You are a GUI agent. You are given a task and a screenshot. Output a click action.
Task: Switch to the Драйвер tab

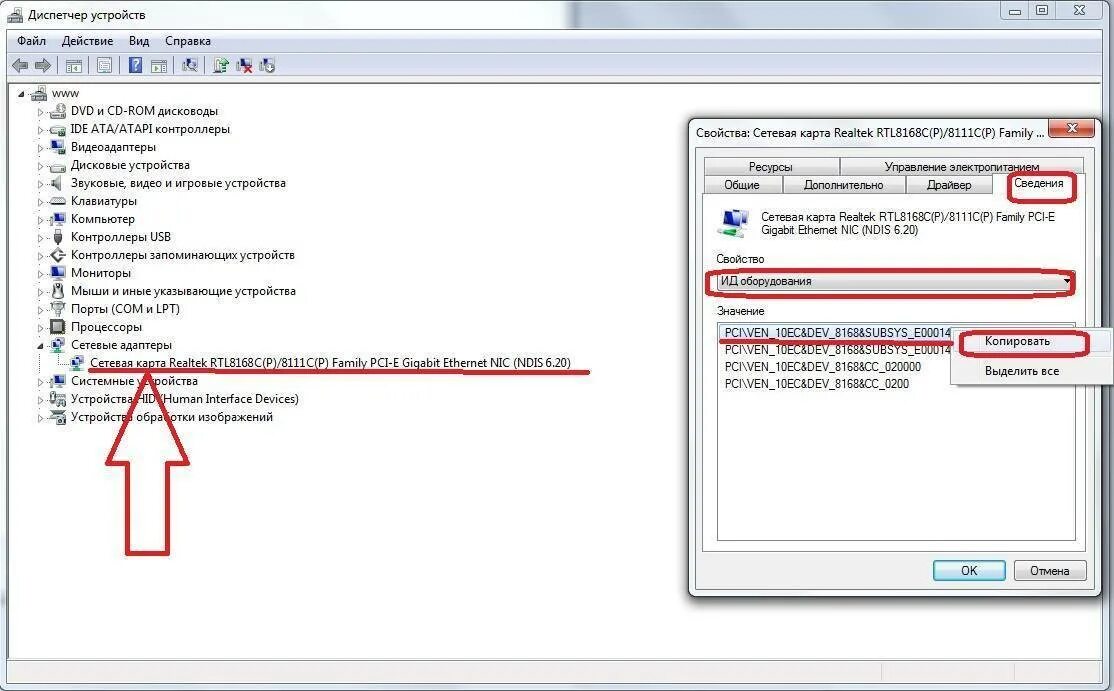948,185
